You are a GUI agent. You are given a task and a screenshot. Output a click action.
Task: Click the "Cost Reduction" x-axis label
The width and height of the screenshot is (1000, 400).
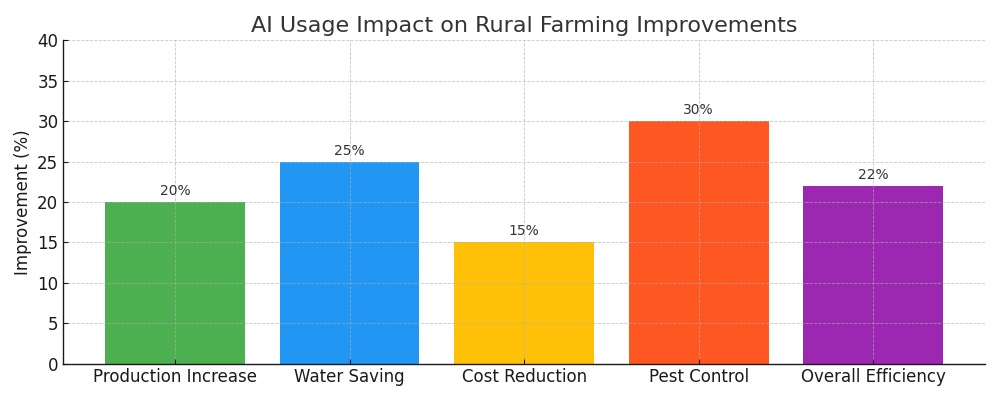524,377
